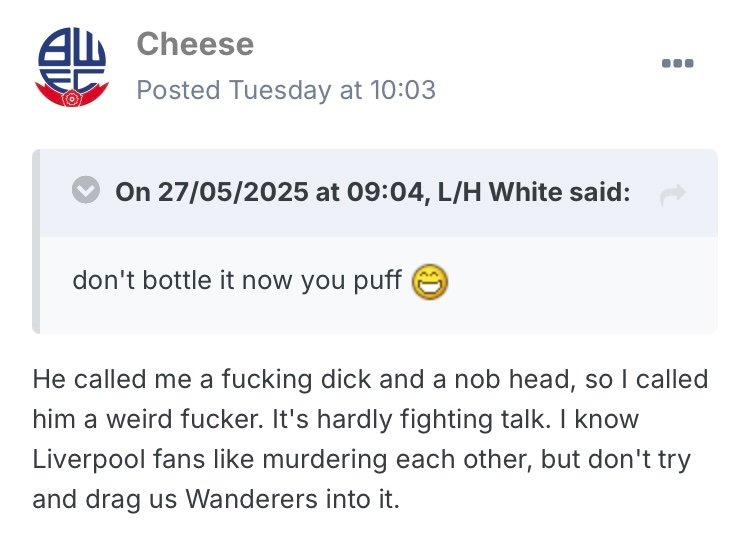
Task: Click the word "Posted" beneath the username
Action: point(178,90)
